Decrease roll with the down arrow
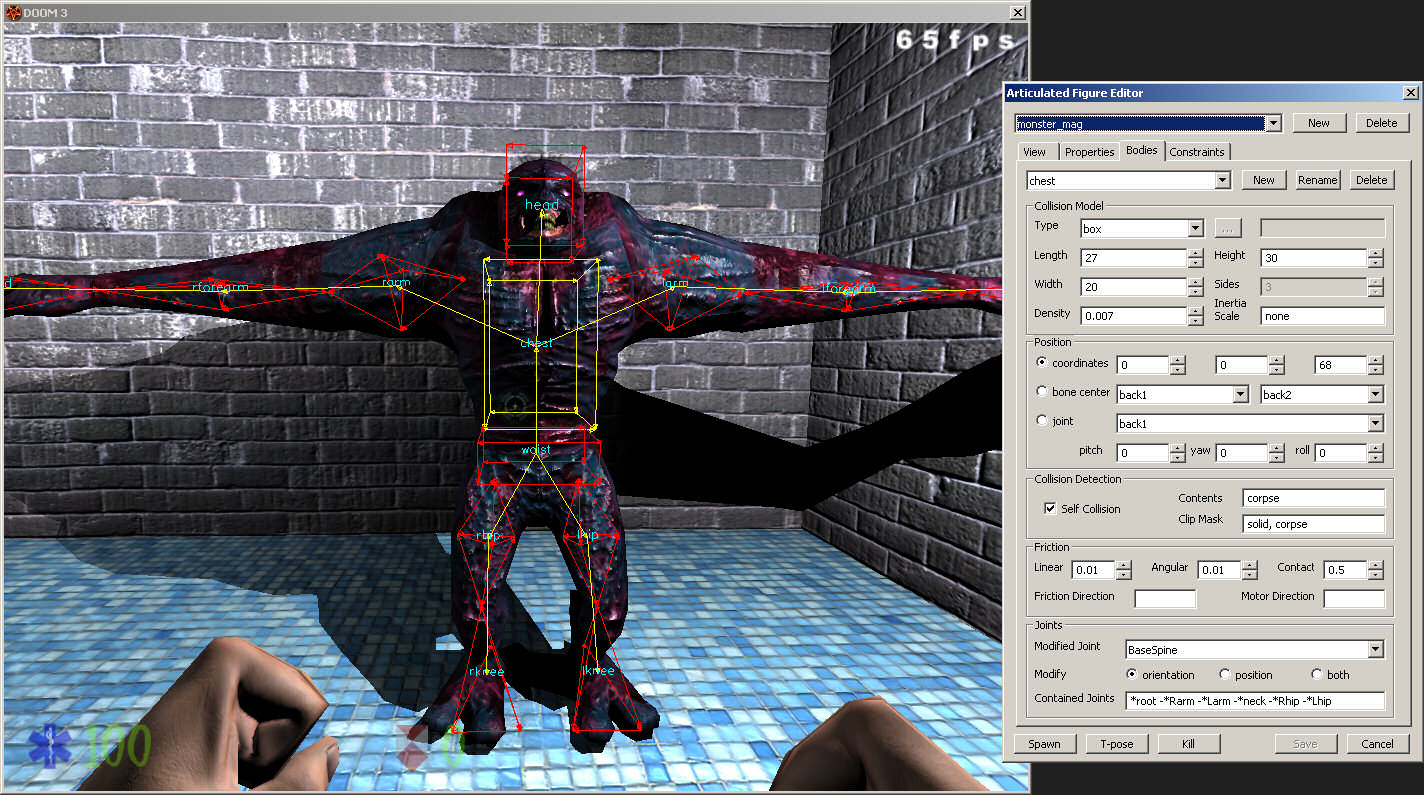Viewport: 1424px width, 795px height. (x=1376, y=458)
